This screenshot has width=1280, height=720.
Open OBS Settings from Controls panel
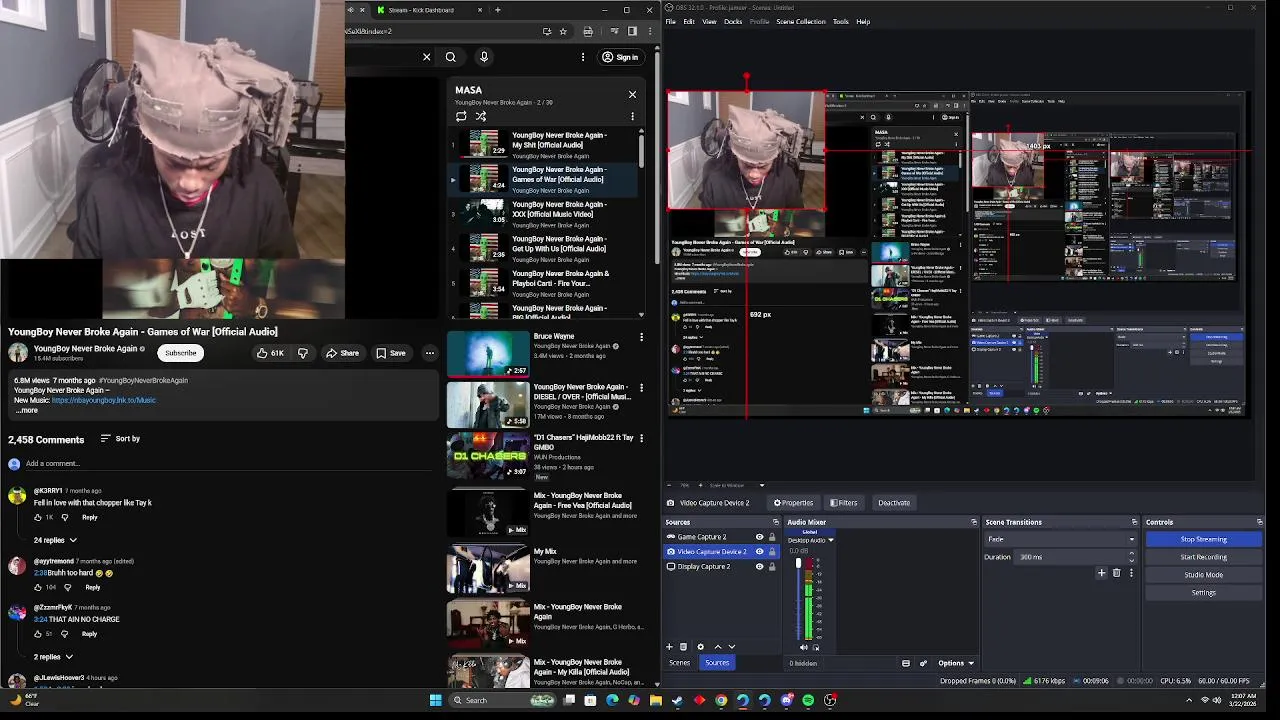1203,593
